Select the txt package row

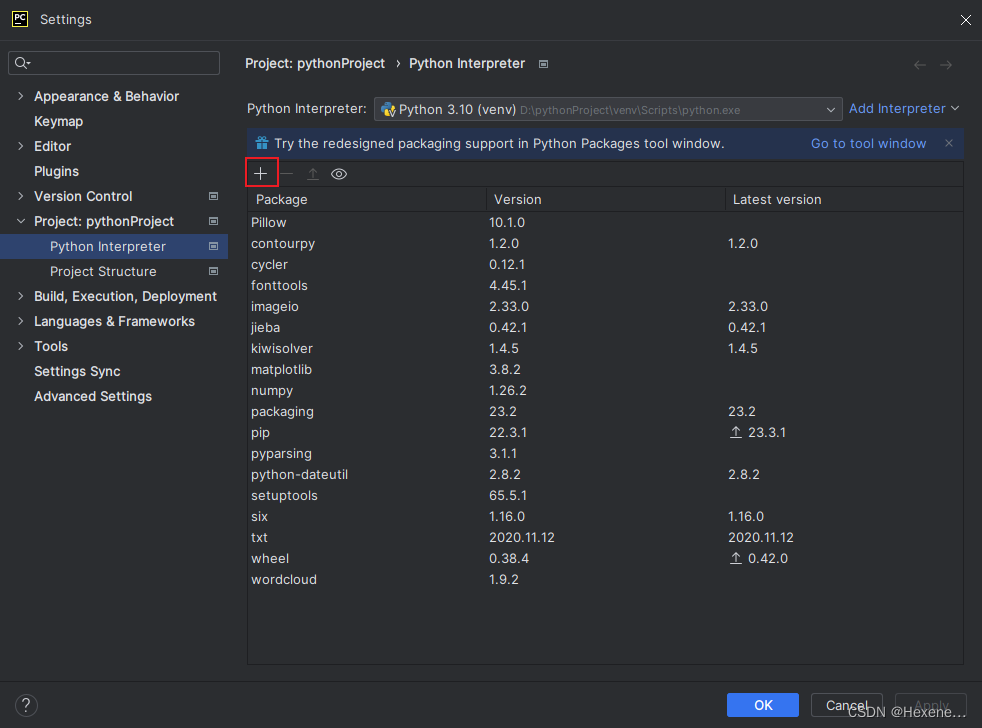coord(606,538)
